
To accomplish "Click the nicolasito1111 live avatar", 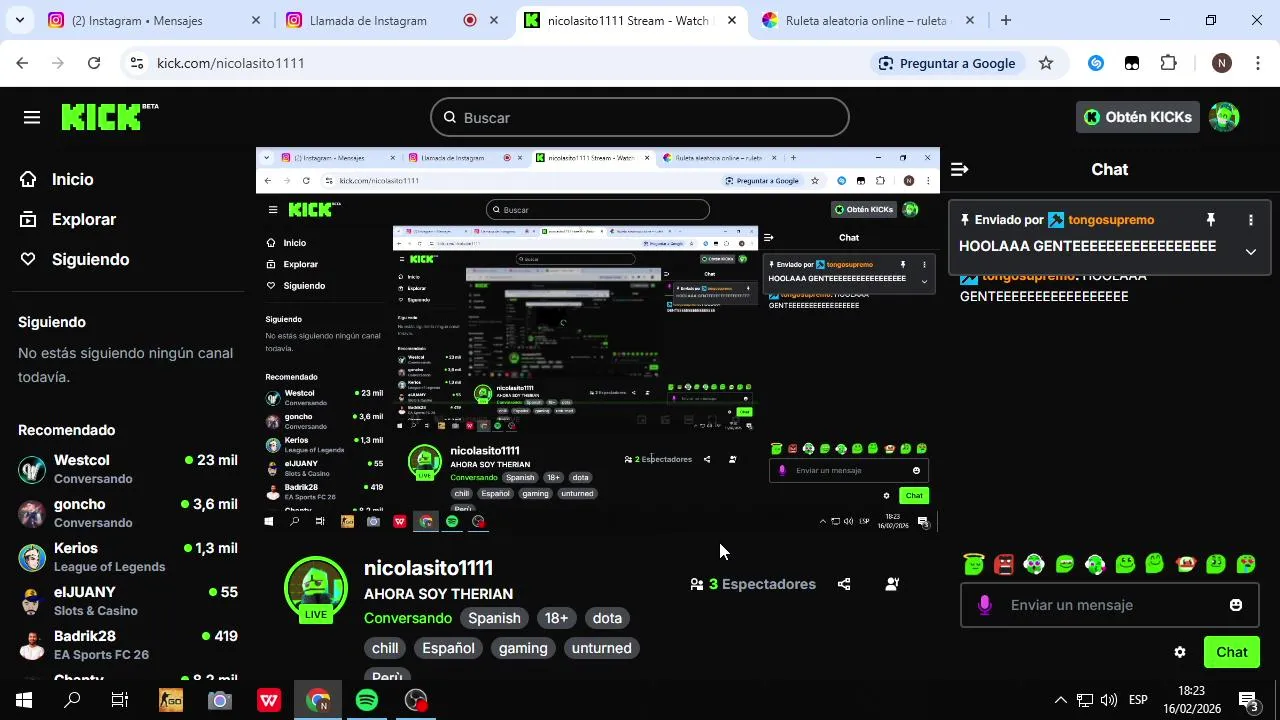I will pos(316,589).
